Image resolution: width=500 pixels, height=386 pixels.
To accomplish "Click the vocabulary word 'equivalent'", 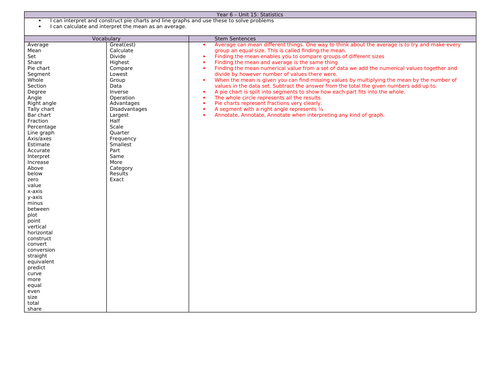I will point(41,262).
